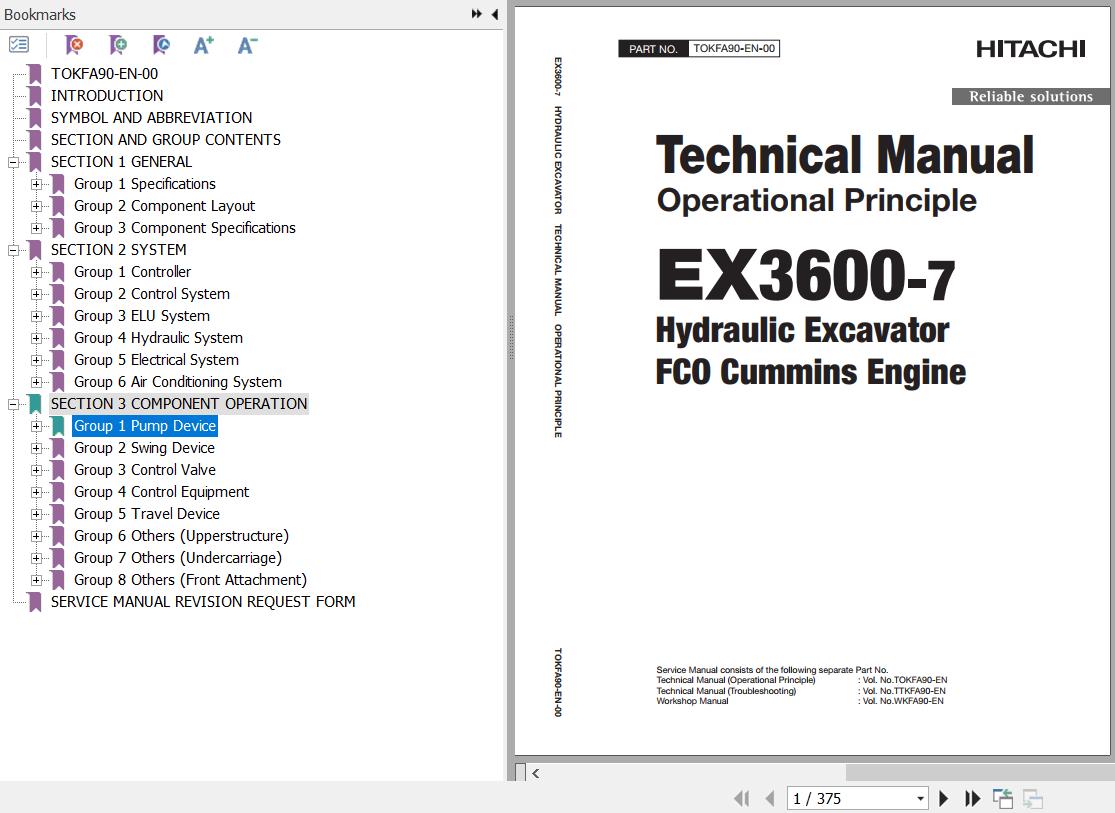
Task: Expand Group 4 Hydraulic System bookmark
Action: click(x=36, y=339)
